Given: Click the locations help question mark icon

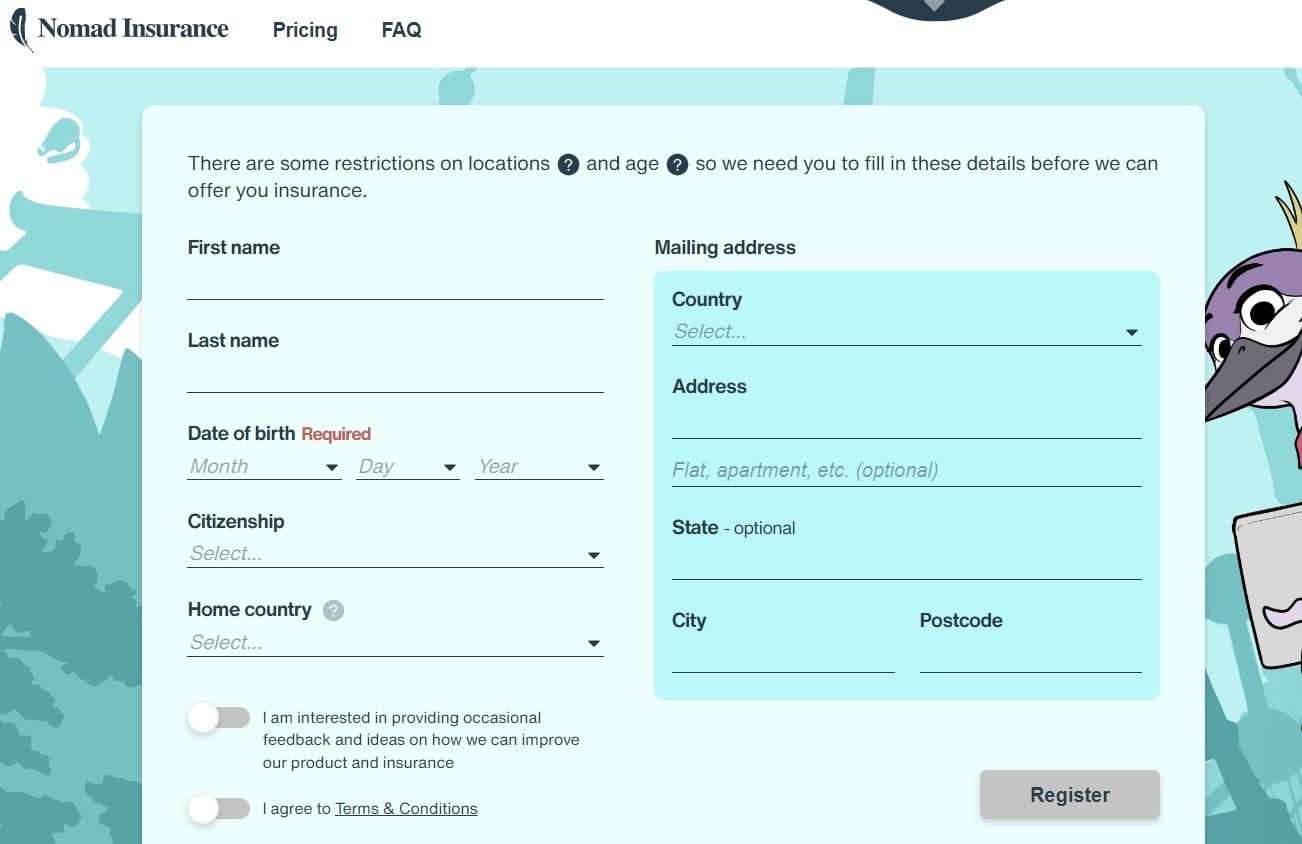Looking at the screenshot, I should point(568,165).
